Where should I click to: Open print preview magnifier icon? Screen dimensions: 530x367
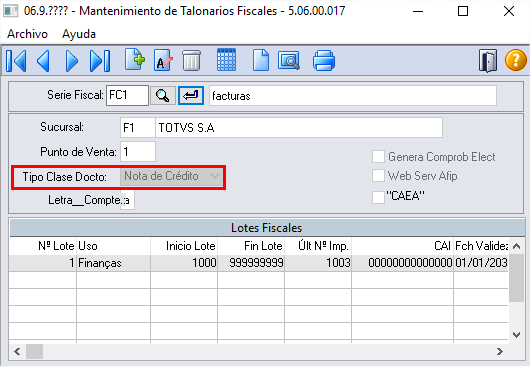pos(289,60)
